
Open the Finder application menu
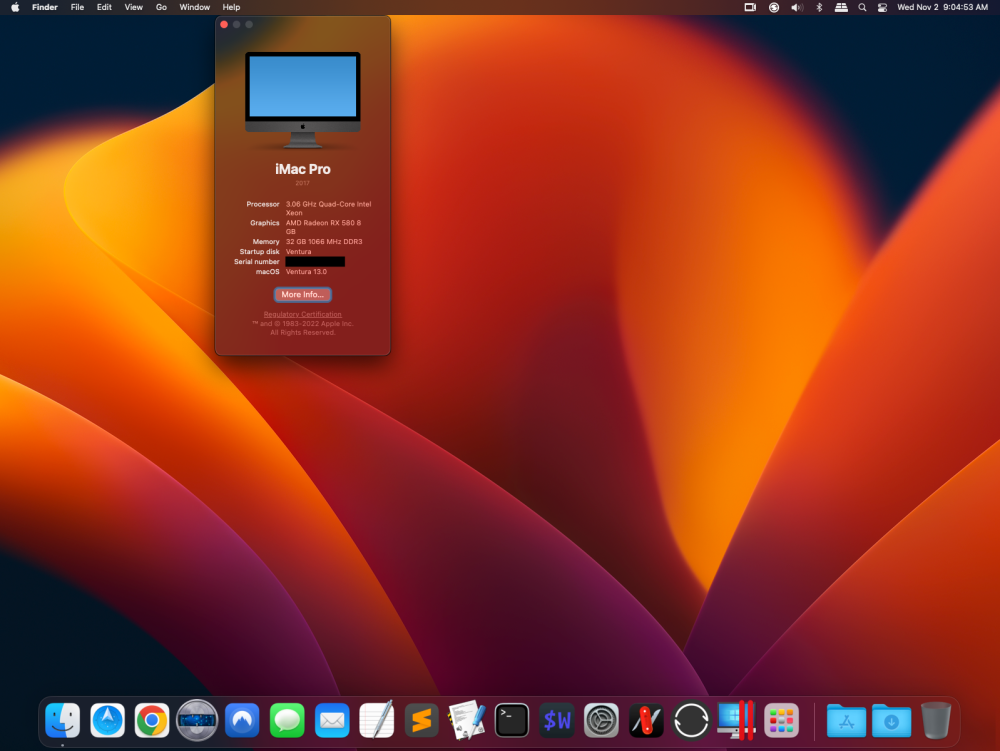point(45,7)
